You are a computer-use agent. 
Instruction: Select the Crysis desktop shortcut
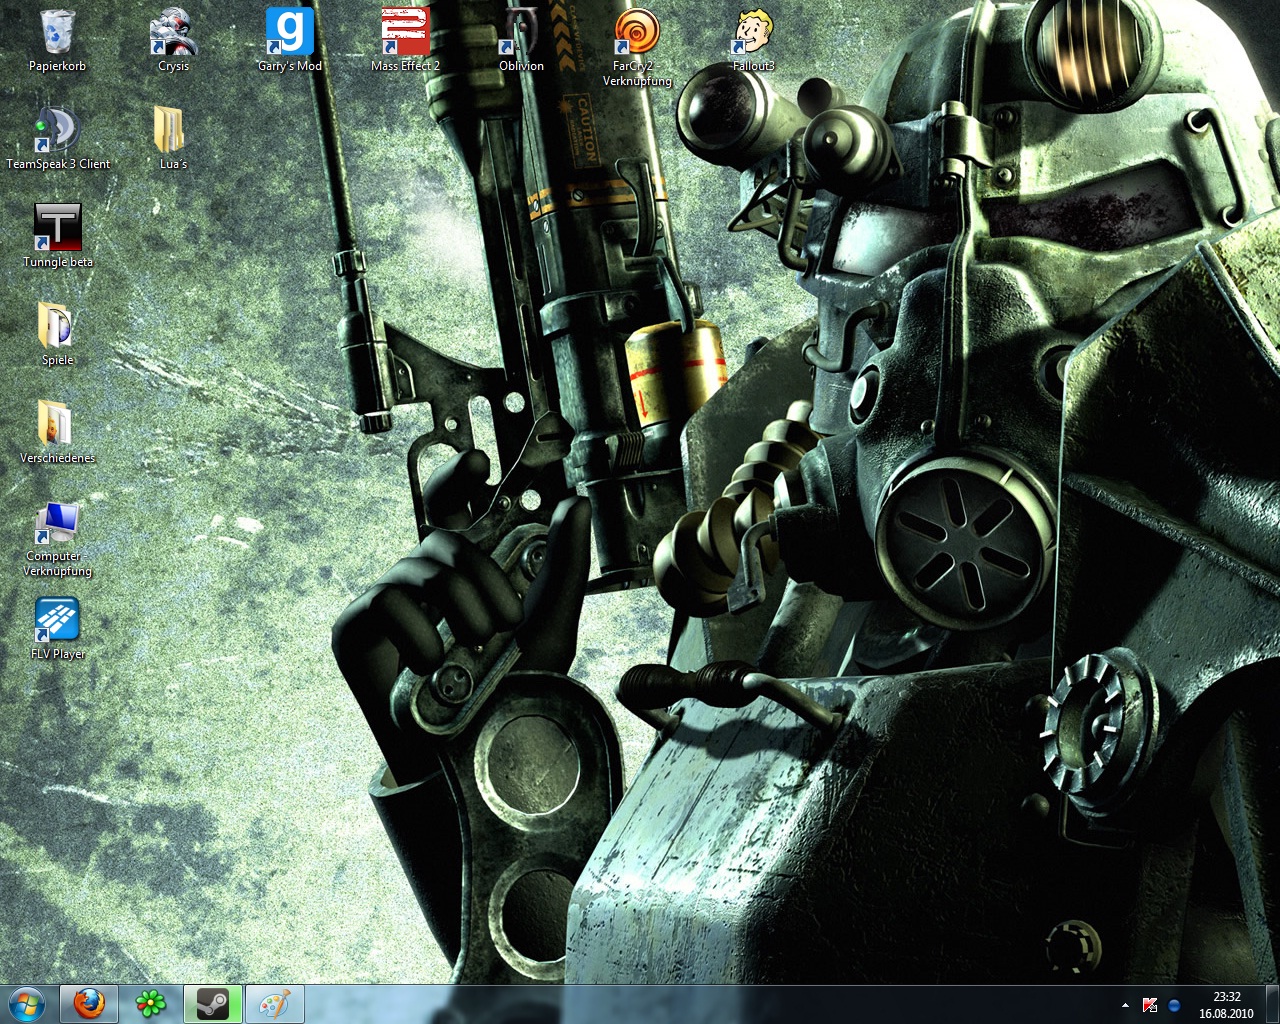point(173,40)
